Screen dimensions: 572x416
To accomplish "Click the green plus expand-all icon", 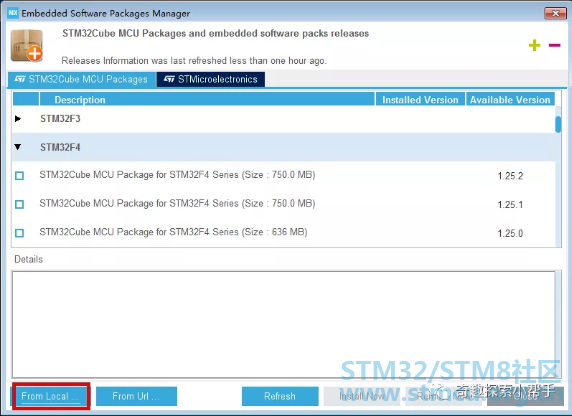I will coord(534,45).
